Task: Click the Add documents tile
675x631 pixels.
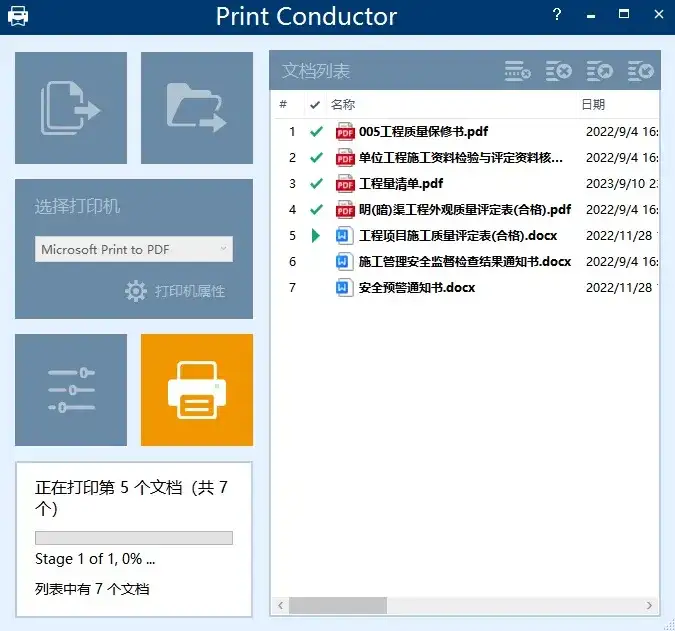Action: [71, 108]
